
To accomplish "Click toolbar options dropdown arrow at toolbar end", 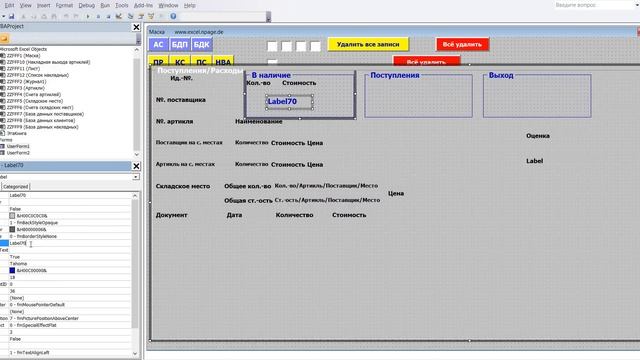I will pos(268,17).
